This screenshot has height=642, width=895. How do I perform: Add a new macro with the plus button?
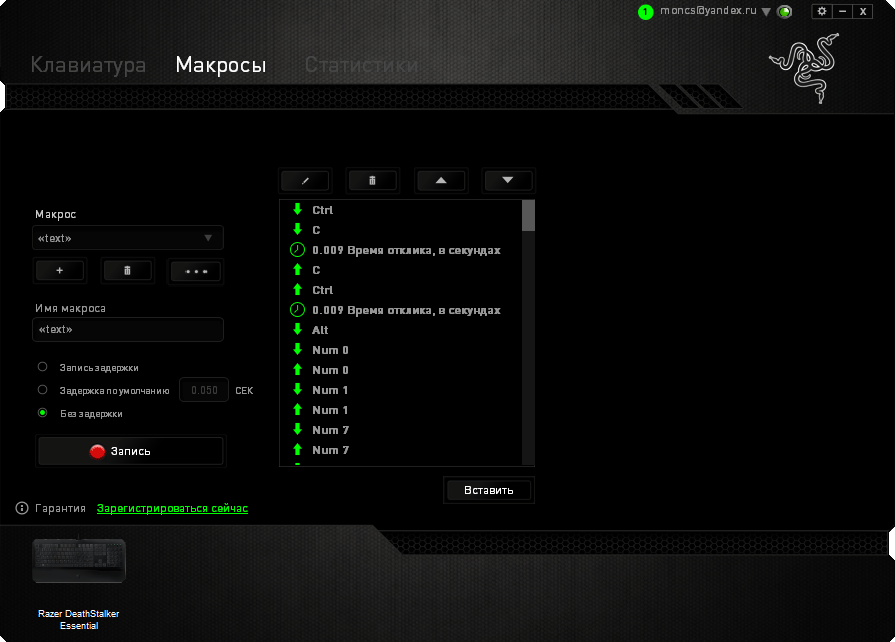[x=60, y=270]
